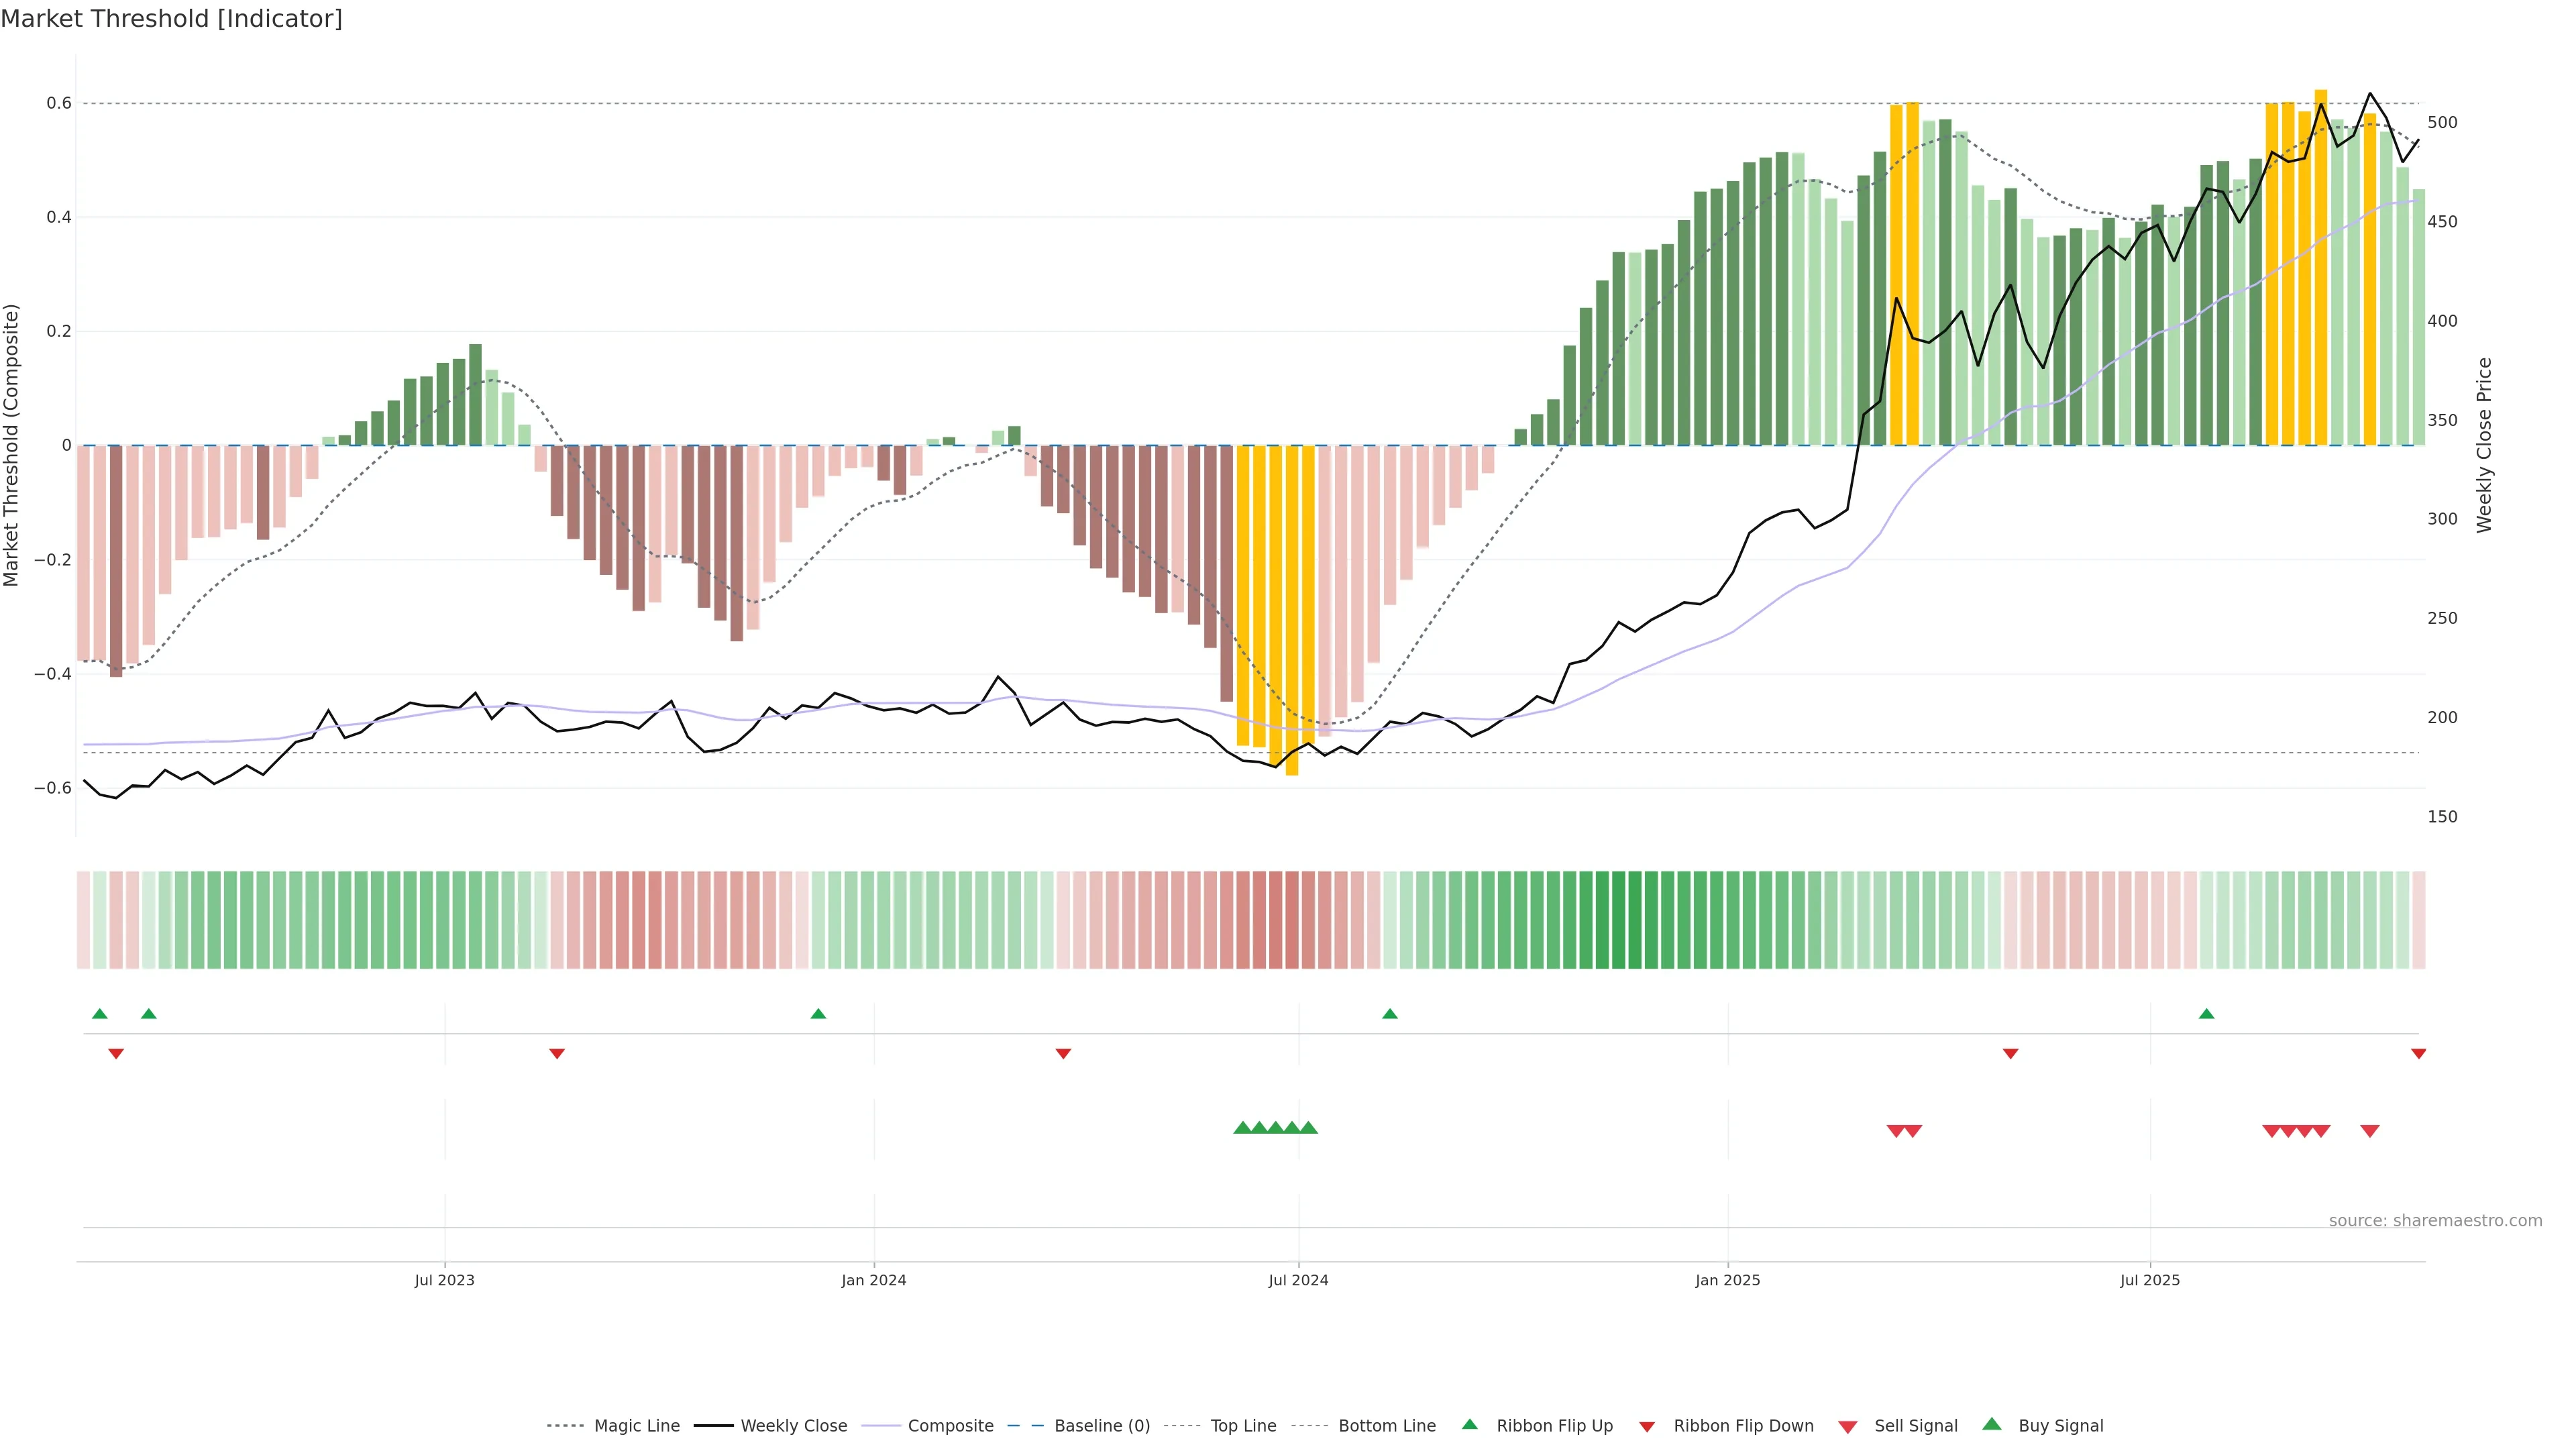The width and height of the screenshot is (2576, 1449).
Task: Click the Sell Signal legend triangle icon
Action: click(x=1847, y=1426)
